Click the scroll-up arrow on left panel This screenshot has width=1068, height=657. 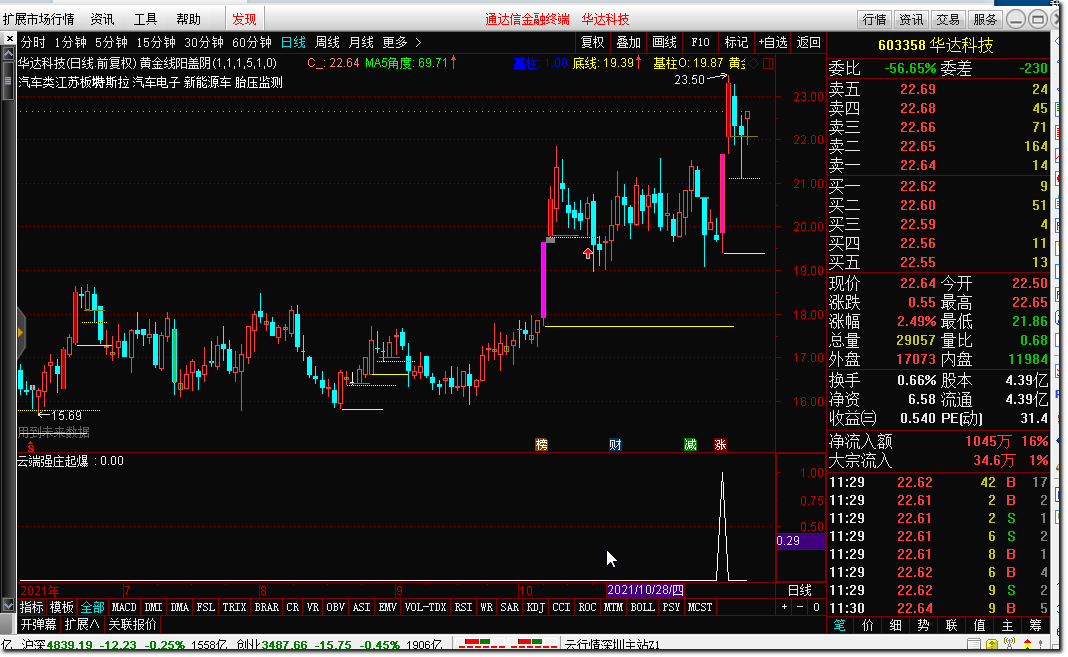point(8,54)
